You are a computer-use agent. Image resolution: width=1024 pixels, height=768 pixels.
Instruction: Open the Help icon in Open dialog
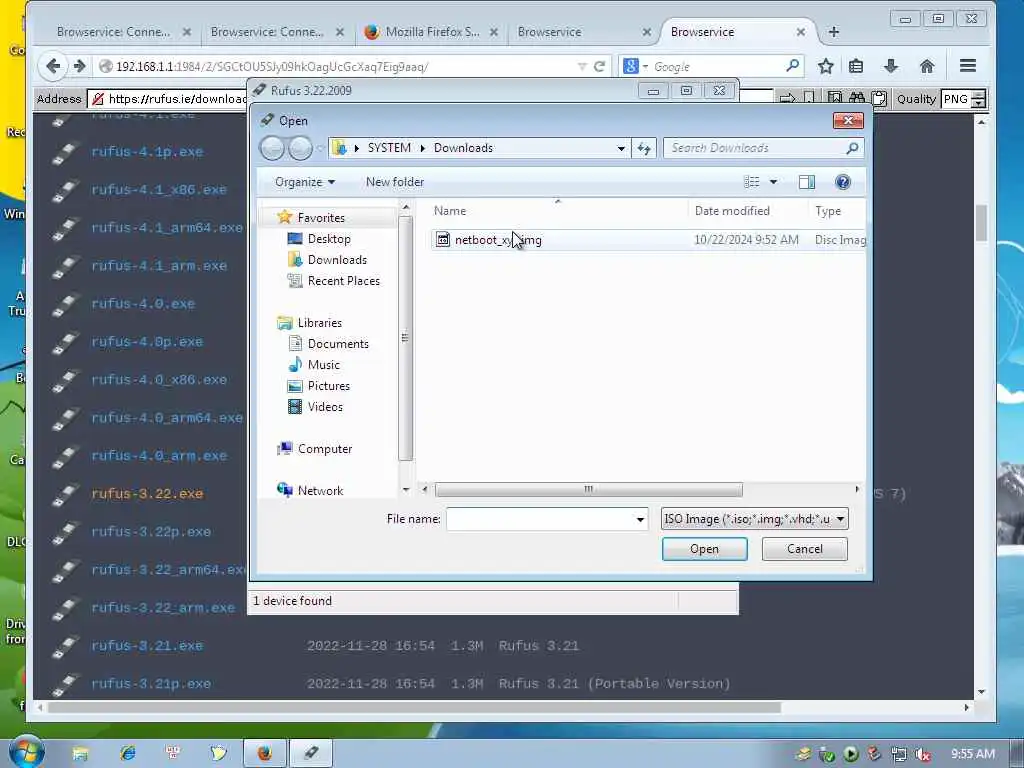coord(842,182)
